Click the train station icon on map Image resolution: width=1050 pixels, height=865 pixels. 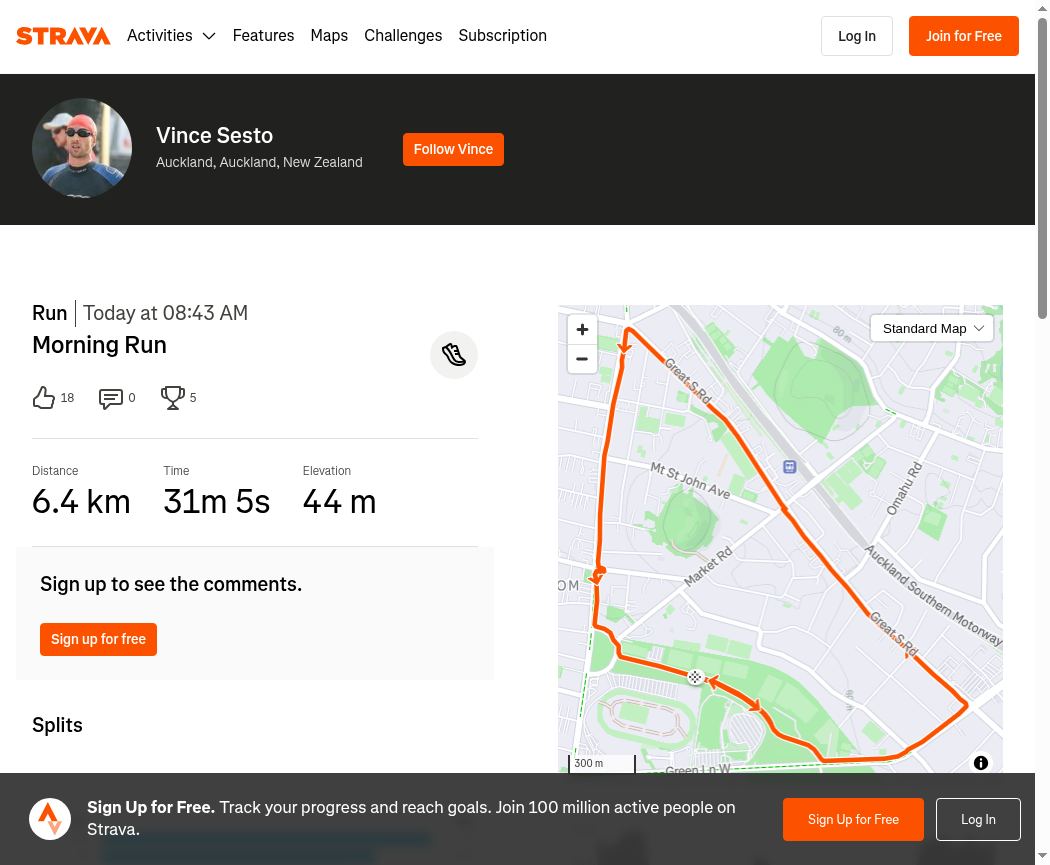pos(790,467)
